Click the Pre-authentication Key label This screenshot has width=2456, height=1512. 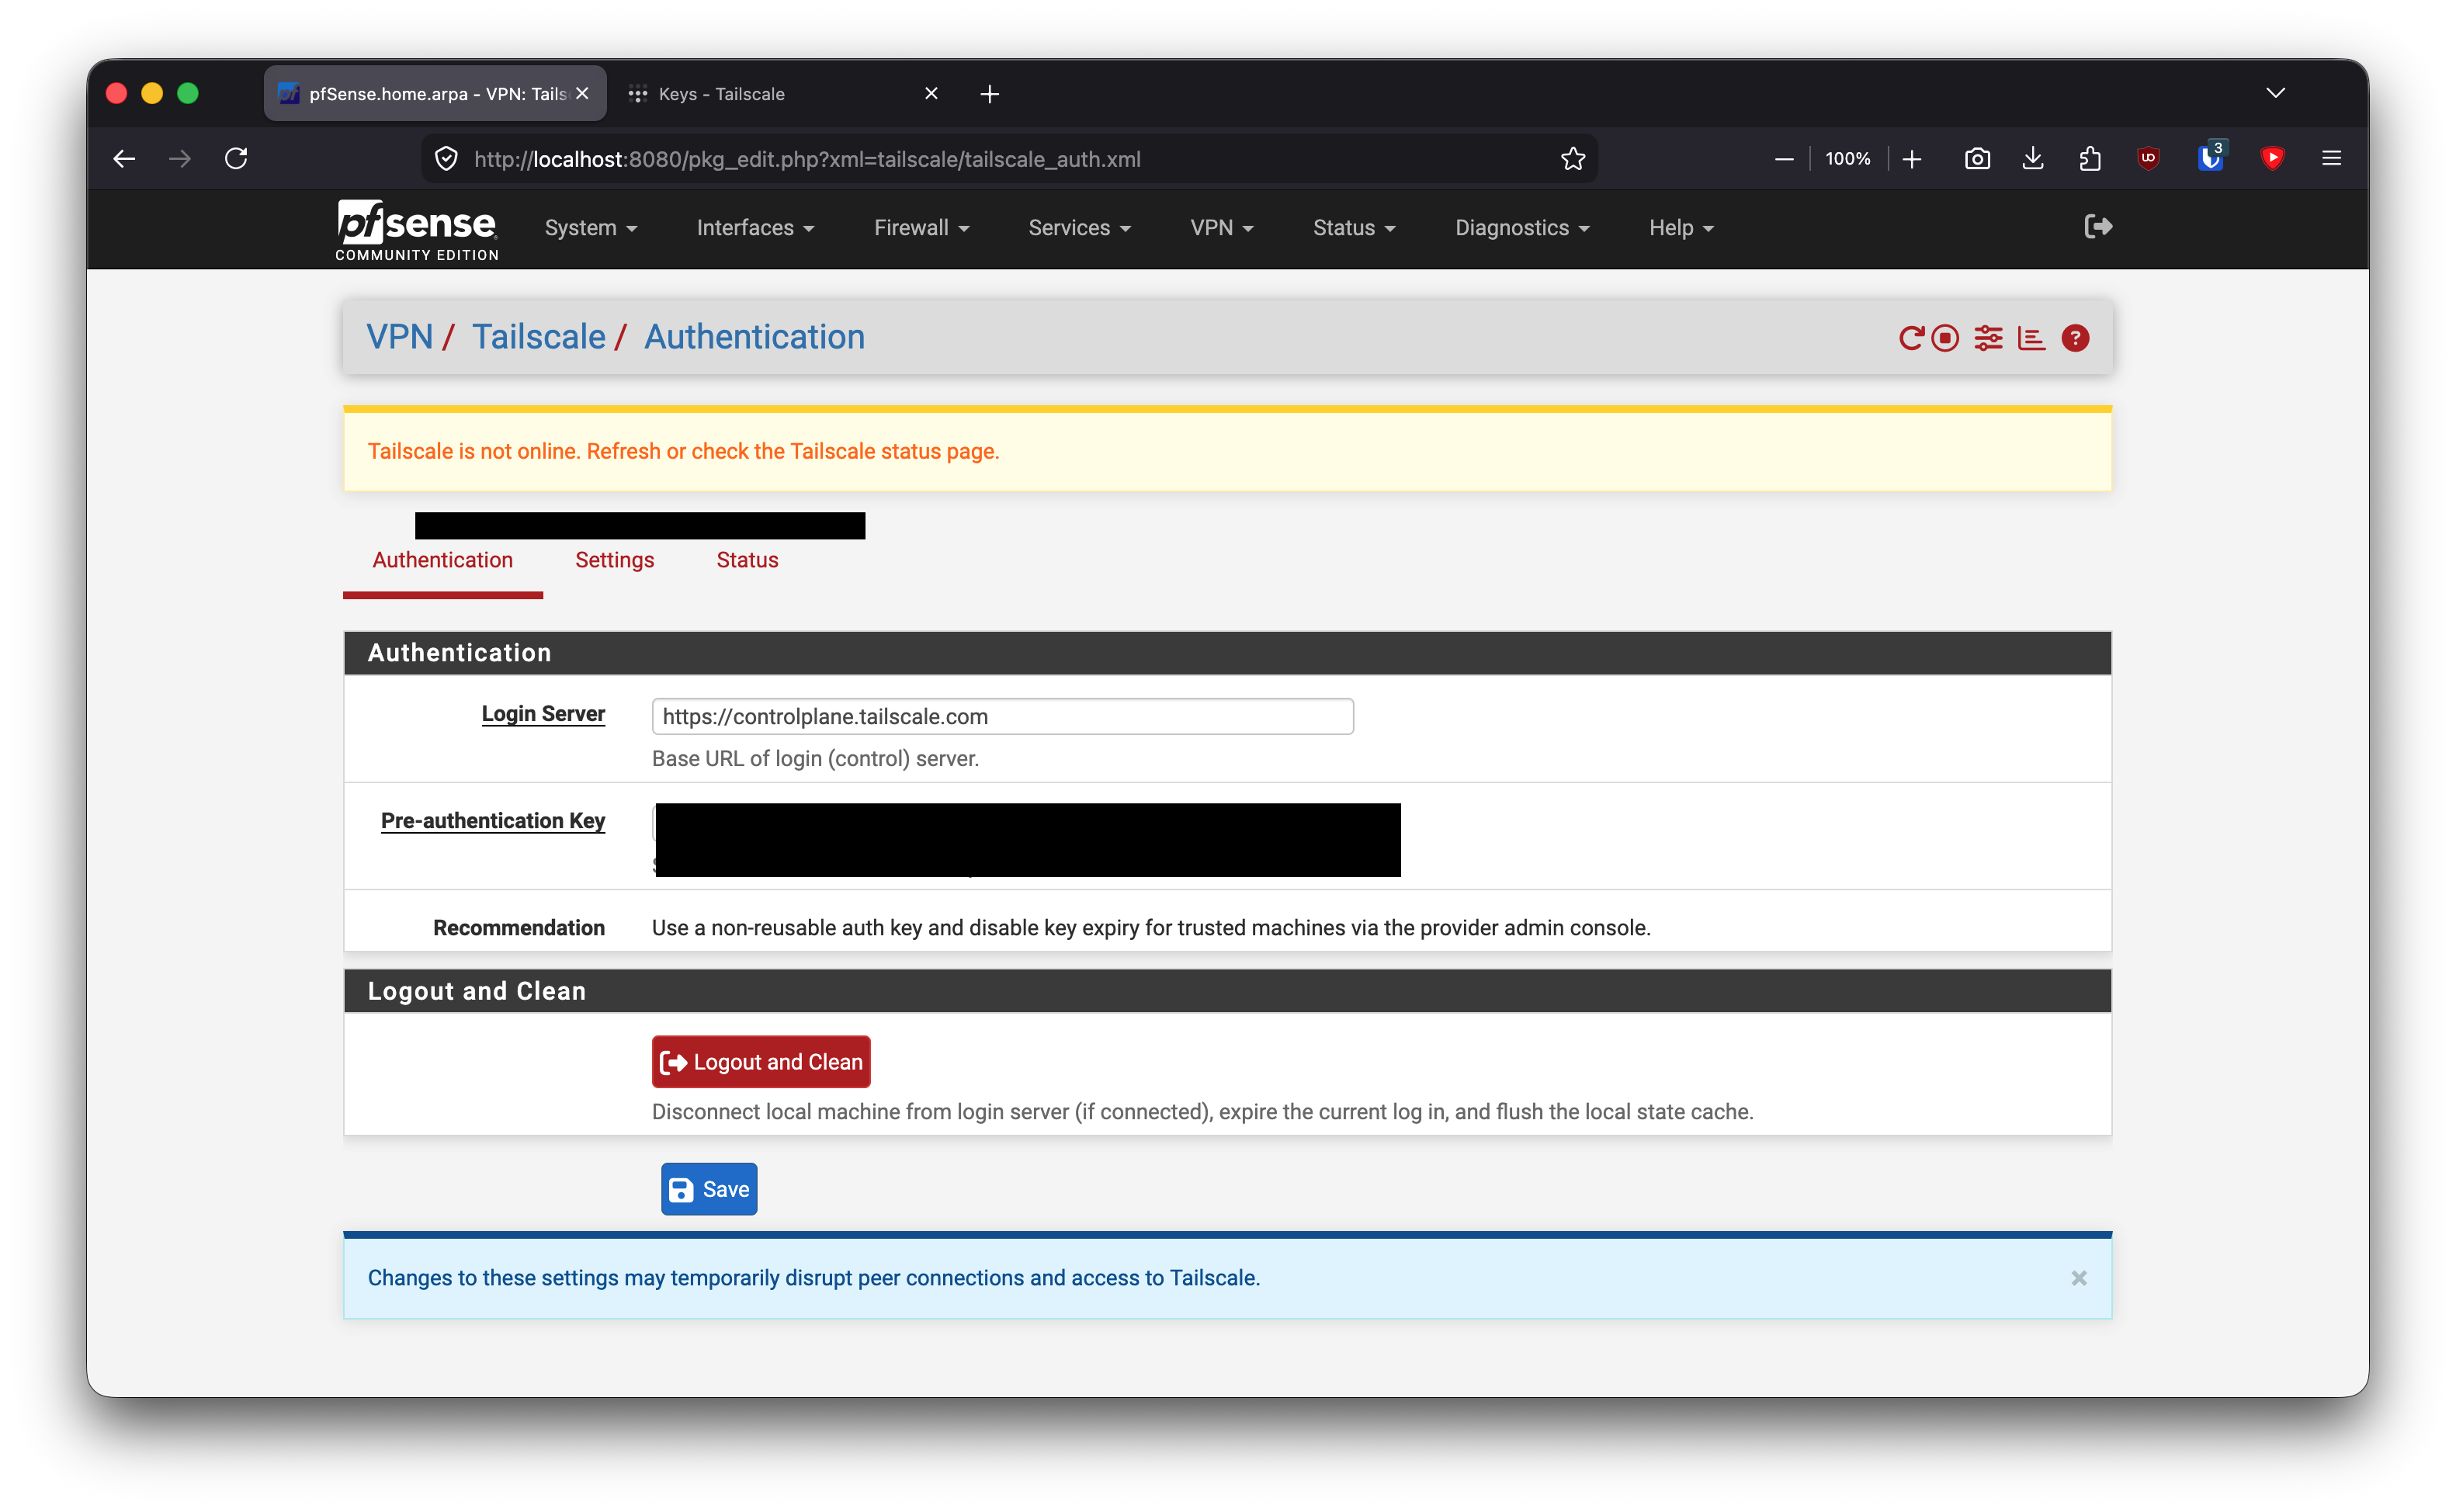tap(492, 820)
